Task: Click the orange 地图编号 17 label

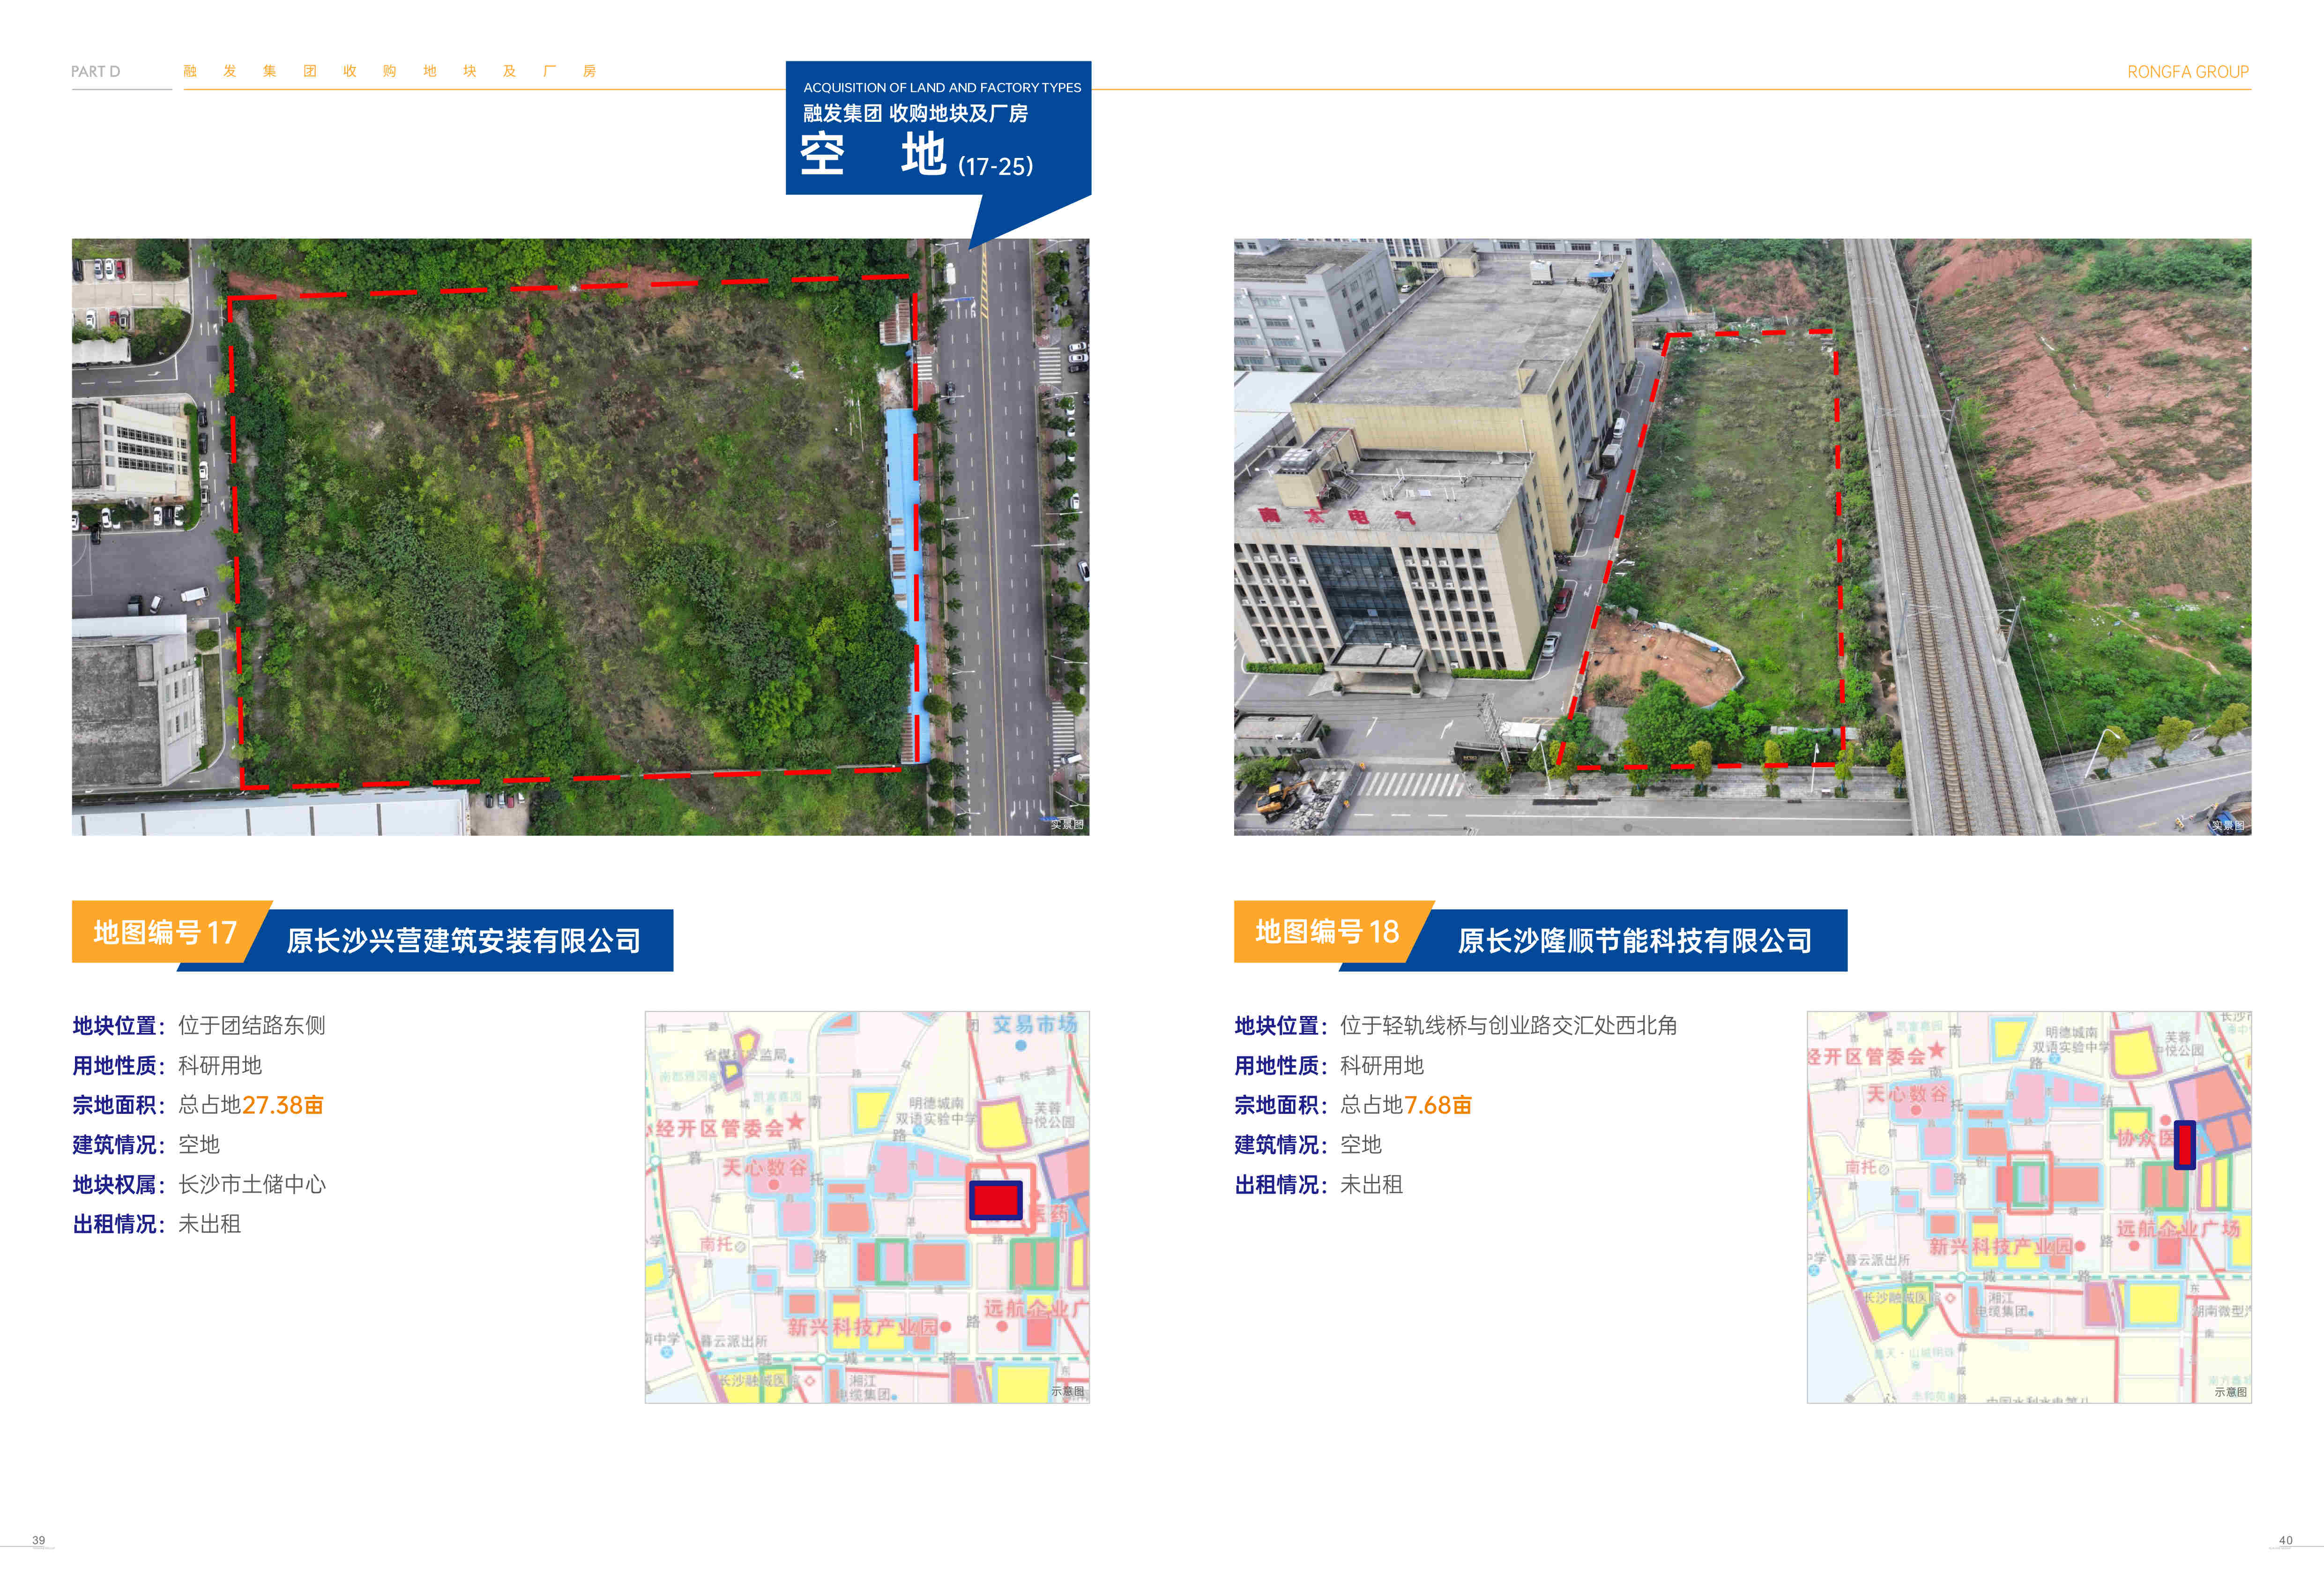Action: 165,932
